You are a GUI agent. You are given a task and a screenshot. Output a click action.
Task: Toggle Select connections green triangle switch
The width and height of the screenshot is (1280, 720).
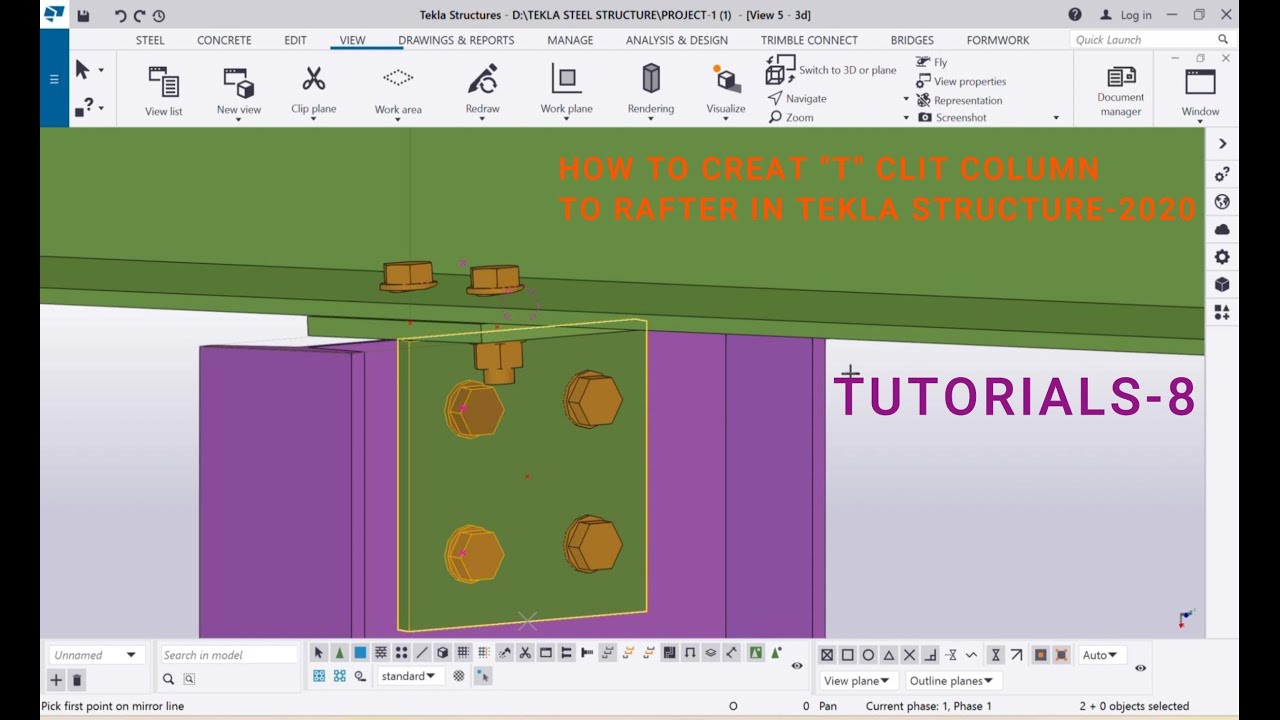tap(340, 653)
